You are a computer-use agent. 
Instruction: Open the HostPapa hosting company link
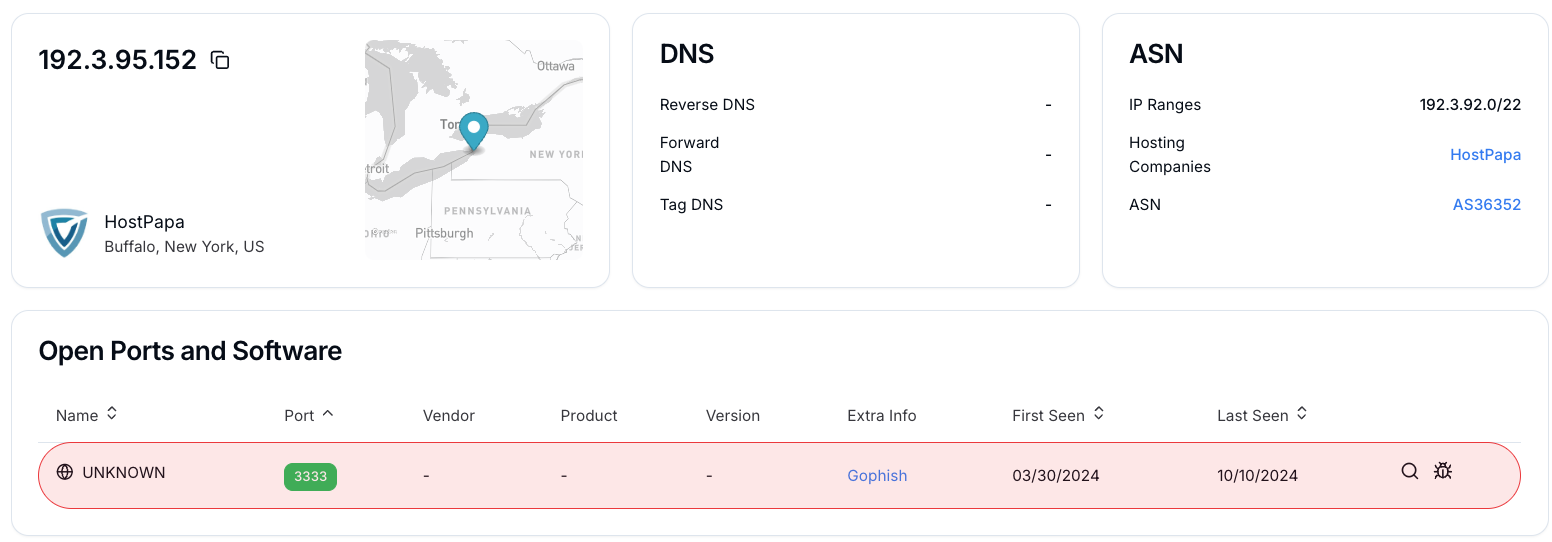[1485, 155]
